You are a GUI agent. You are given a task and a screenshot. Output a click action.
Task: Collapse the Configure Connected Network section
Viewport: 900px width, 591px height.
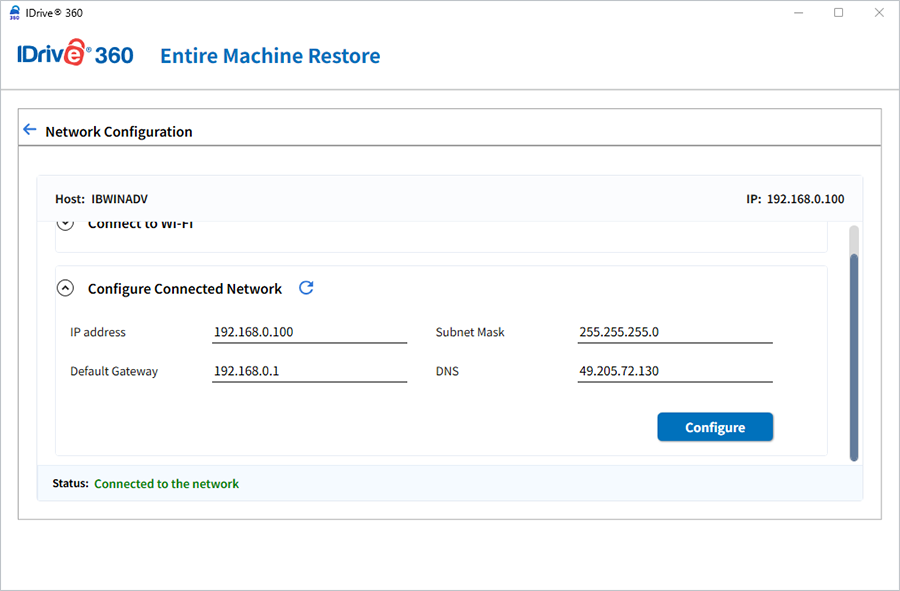coord(65,288)
